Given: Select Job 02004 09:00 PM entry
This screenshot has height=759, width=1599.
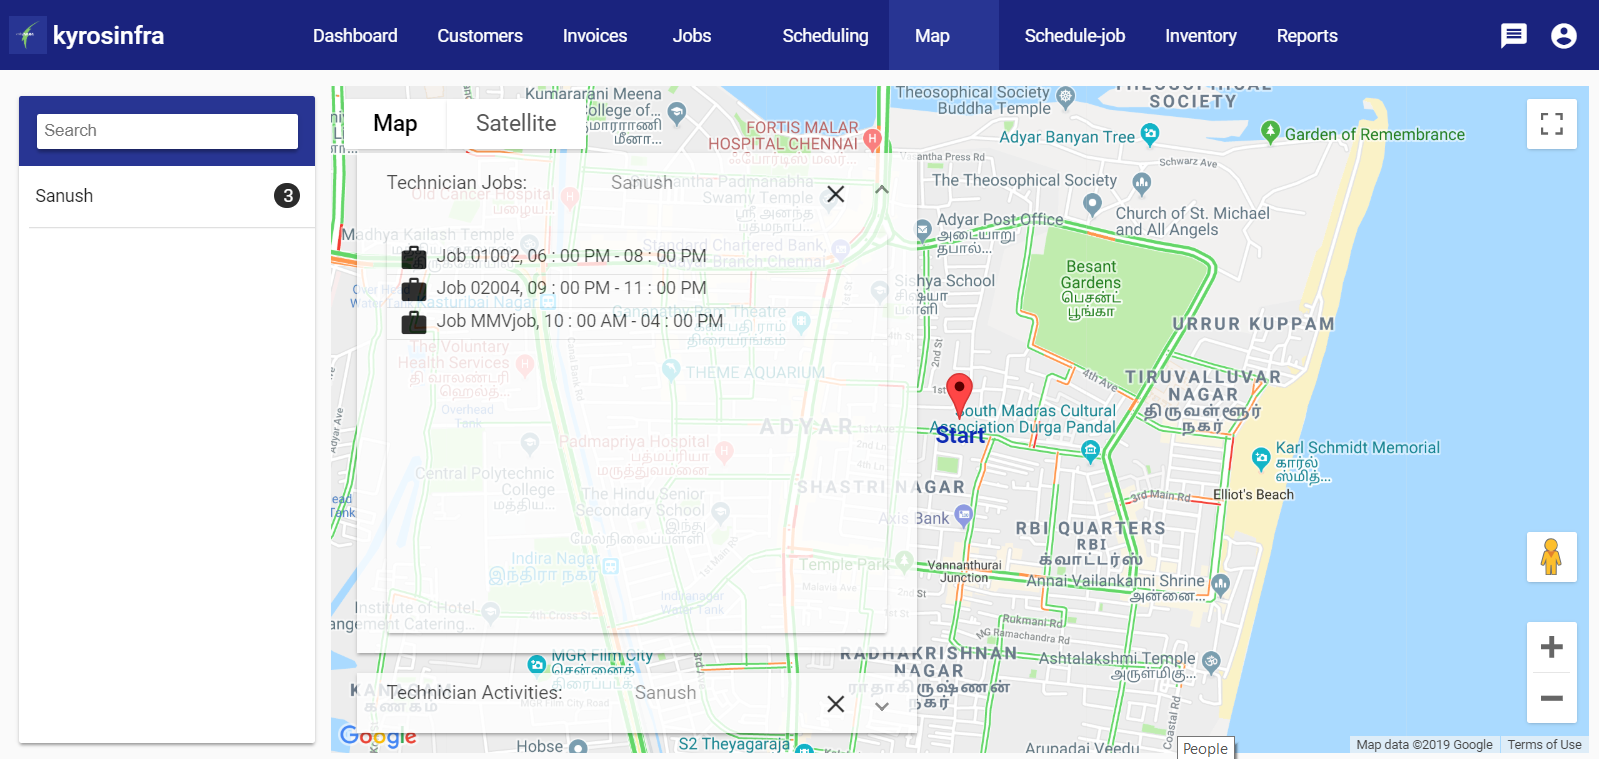Looking at the screenshot, I should (x=636, y=289).
